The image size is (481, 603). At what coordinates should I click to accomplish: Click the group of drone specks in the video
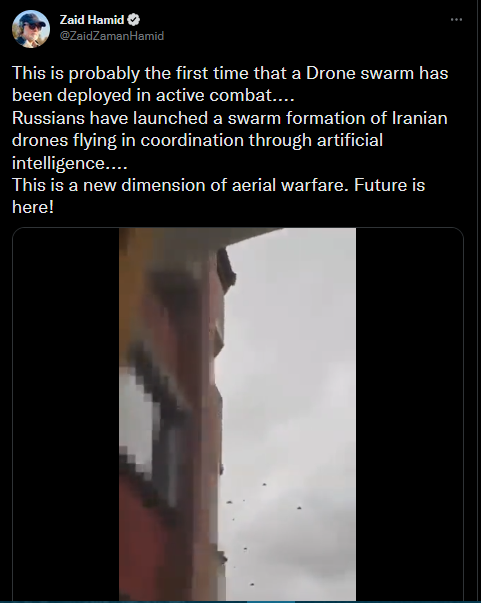pos(262,534)
